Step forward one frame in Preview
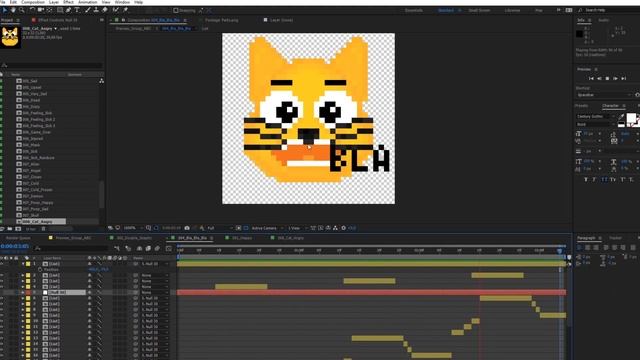 [x=616, y=78]
